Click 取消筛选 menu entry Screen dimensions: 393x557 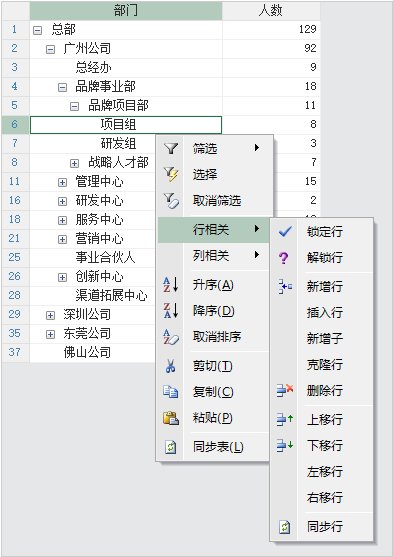[214, 200]
